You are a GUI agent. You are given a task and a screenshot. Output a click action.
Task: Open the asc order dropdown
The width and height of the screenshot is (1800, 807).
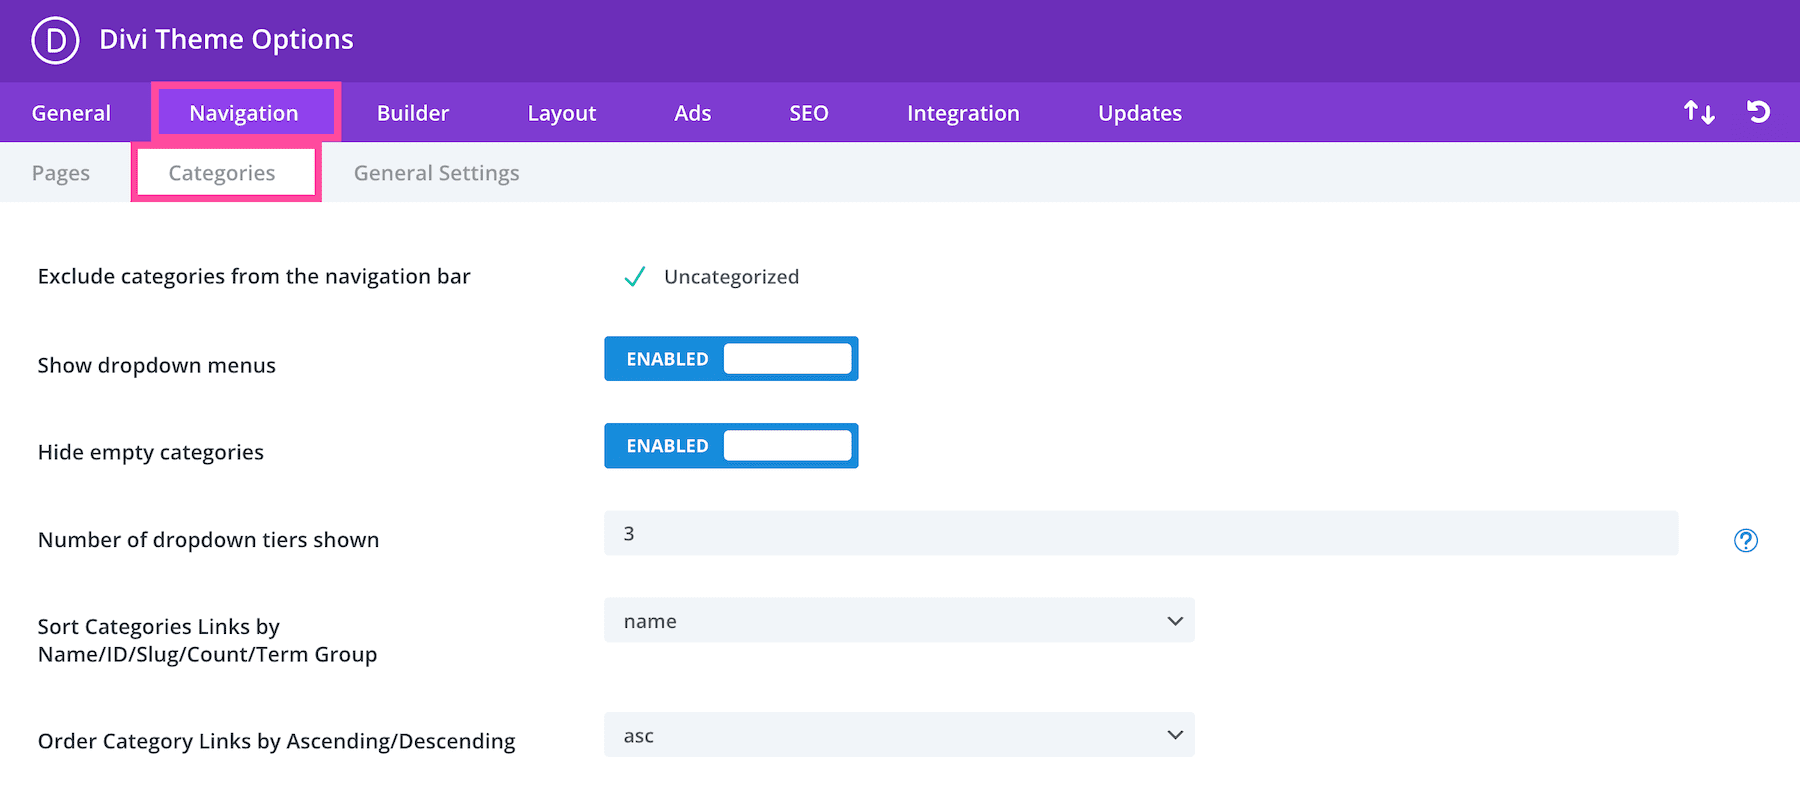click(899, 735)
